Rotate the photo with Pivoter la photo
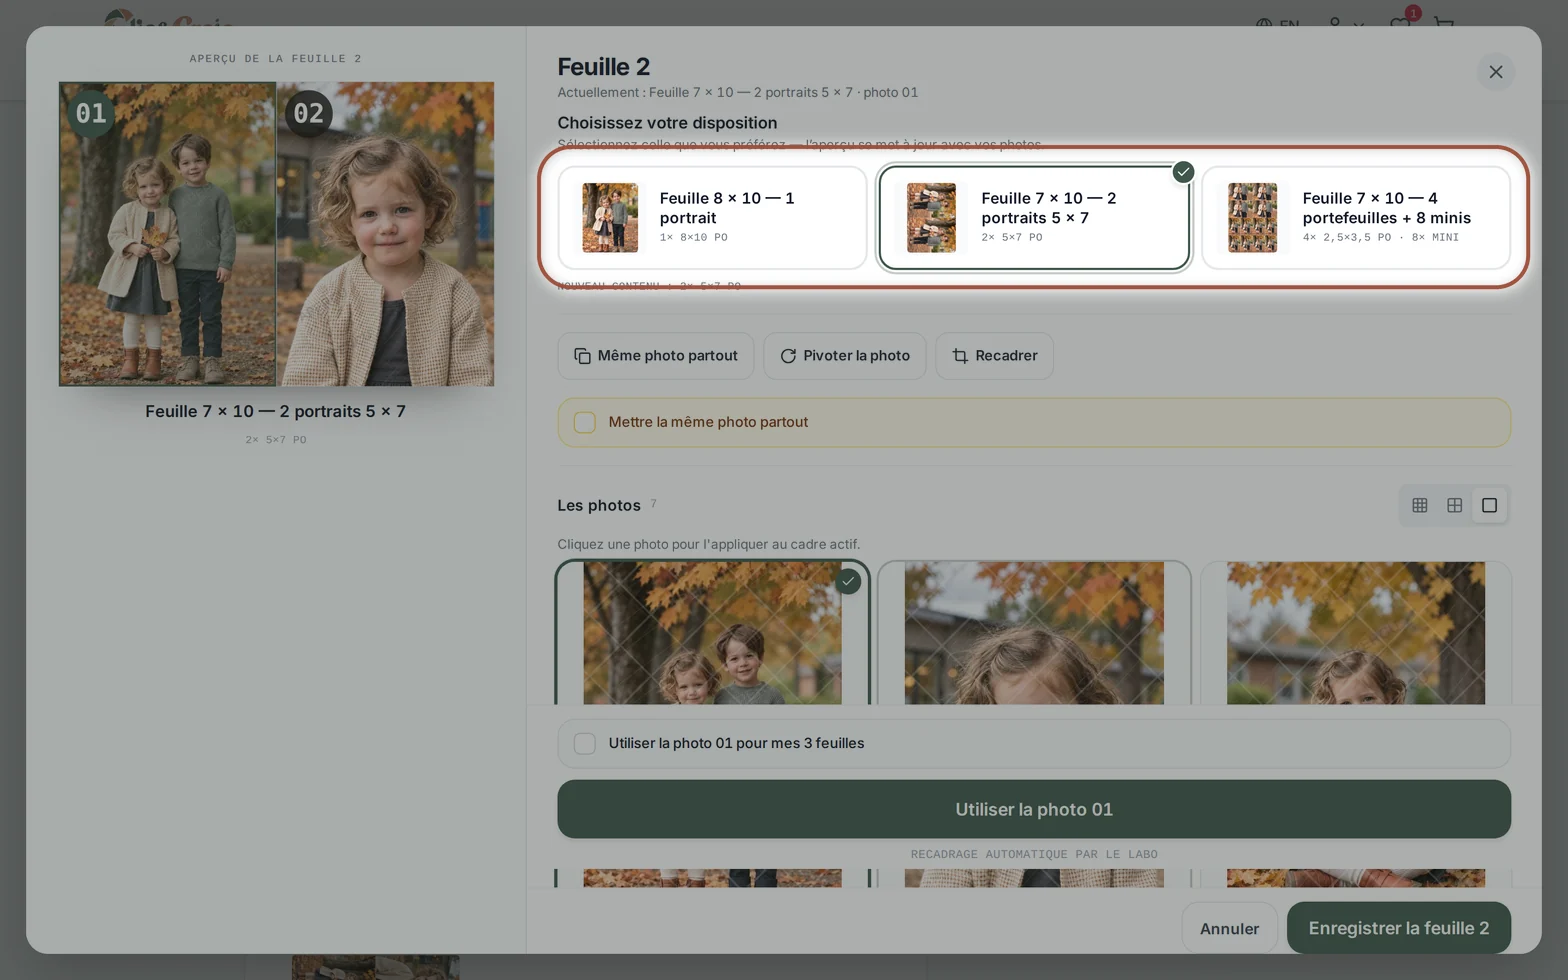The width and height of the screenshot is (1568, 980). [x=844, y=356]
